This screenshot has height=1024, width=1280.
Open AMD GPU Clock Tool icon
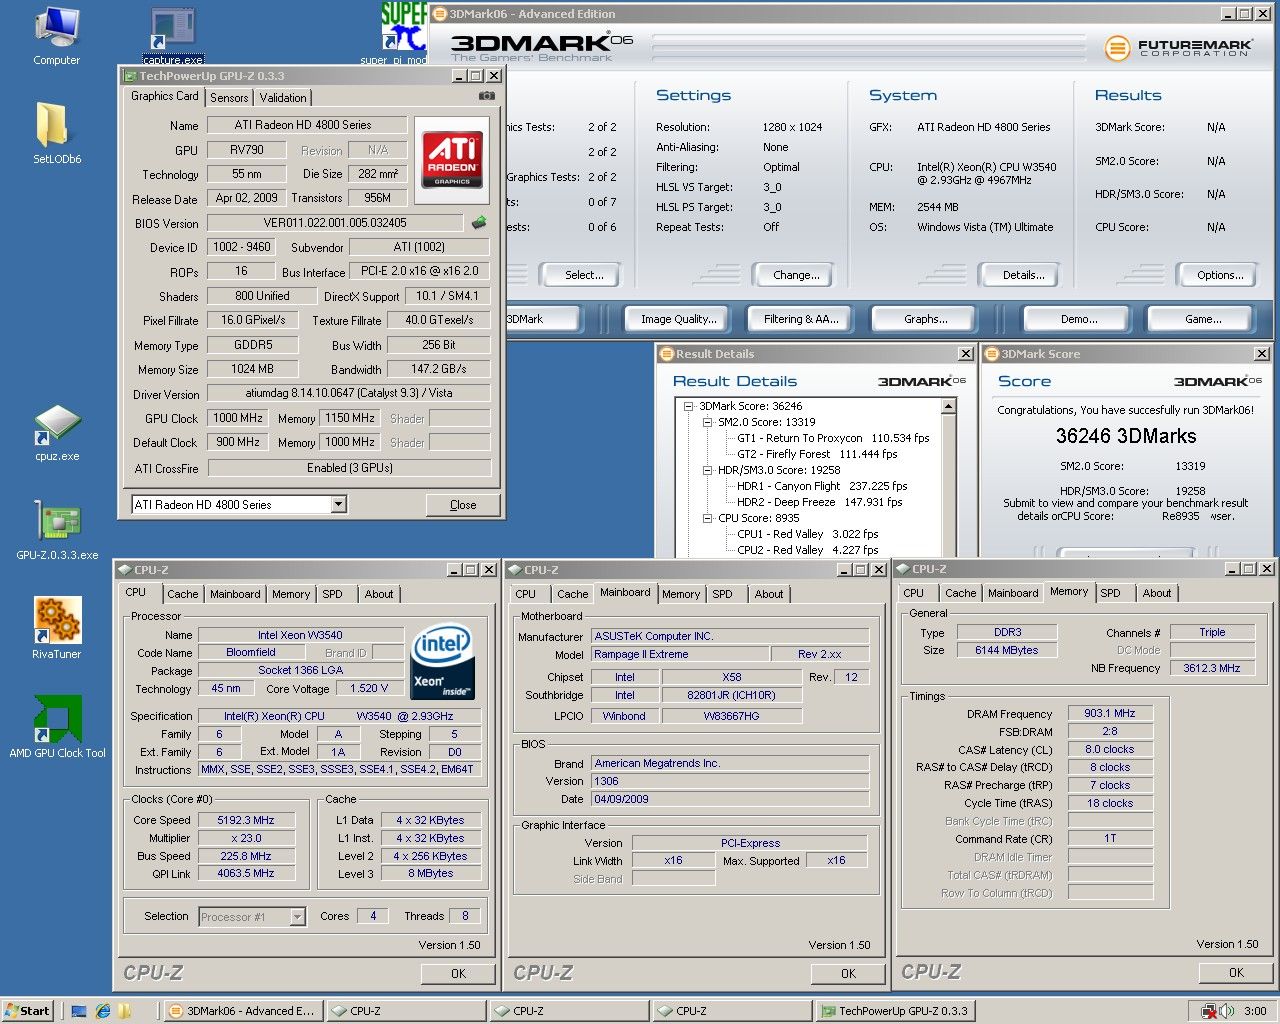click(x=57, y=726)
